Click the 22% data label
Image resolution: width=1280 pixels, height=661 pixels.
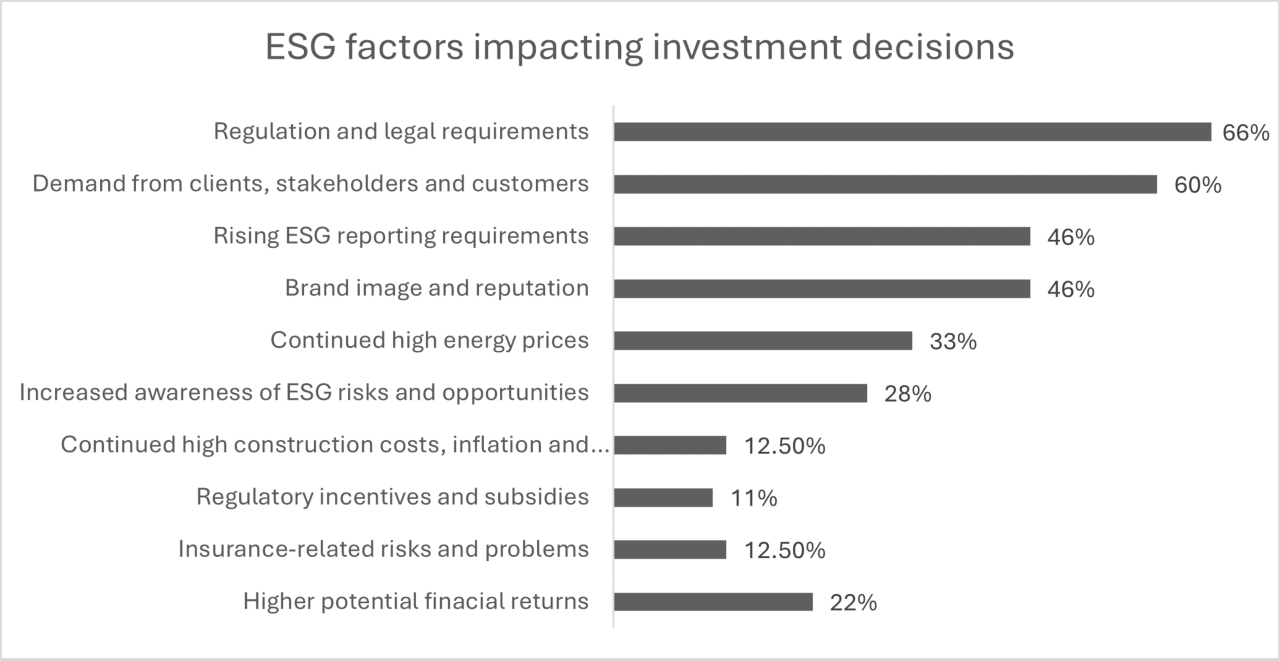(853, 602)
